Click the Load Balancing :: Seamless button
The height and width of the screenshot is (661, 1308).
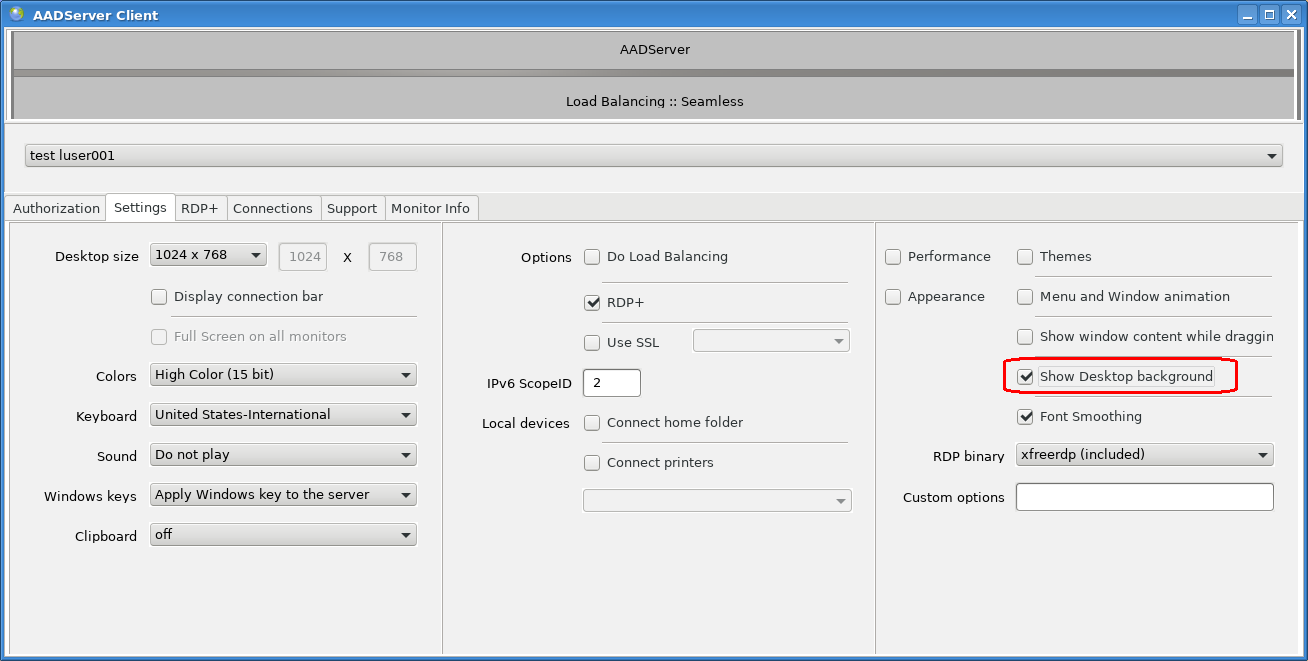click(654, 100)
